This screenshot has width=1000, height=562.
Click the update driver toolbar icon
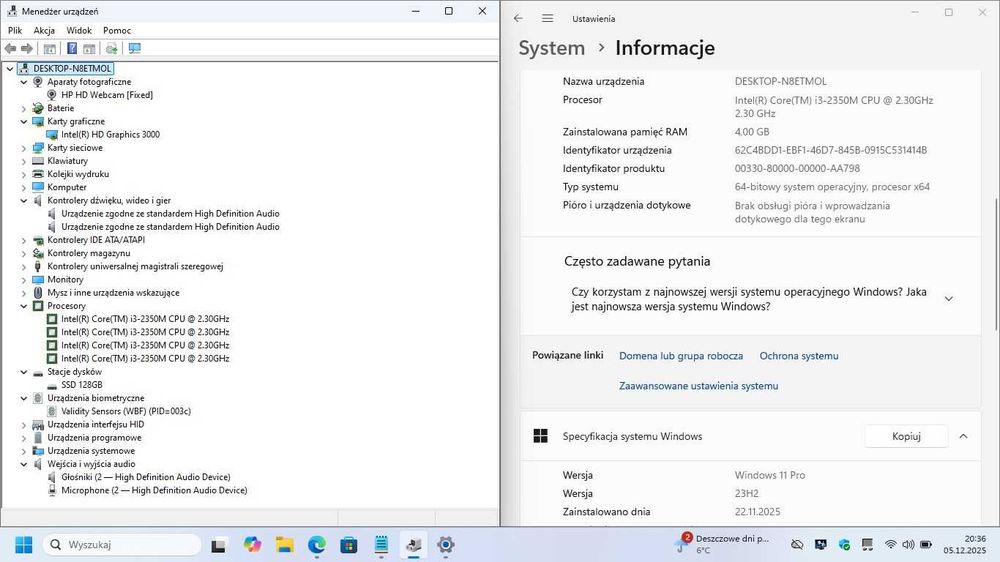[112, 48]
